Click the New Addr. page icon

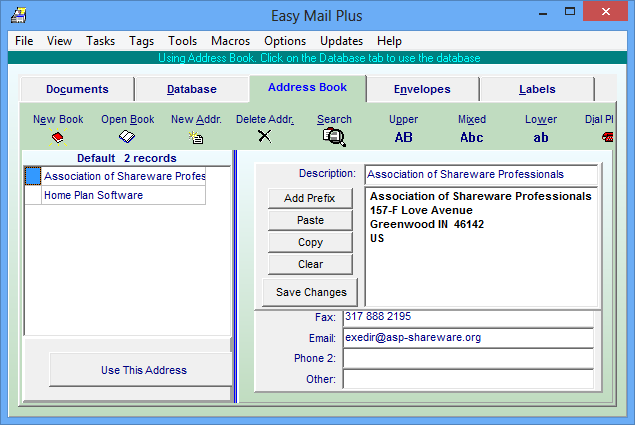coord(196,137)
